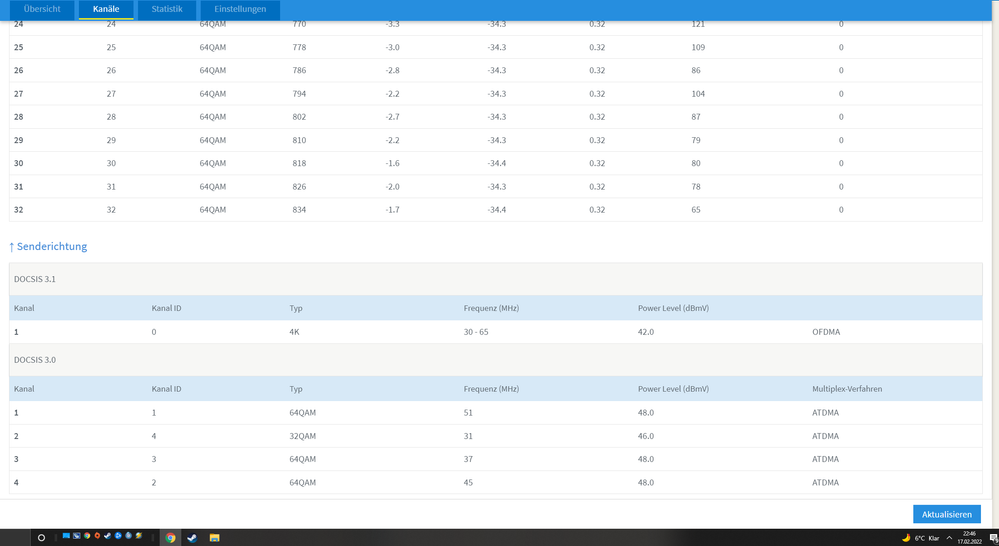
Task: Click frequency 51 in DOCSIS 3.0 table
Action: 468,413
